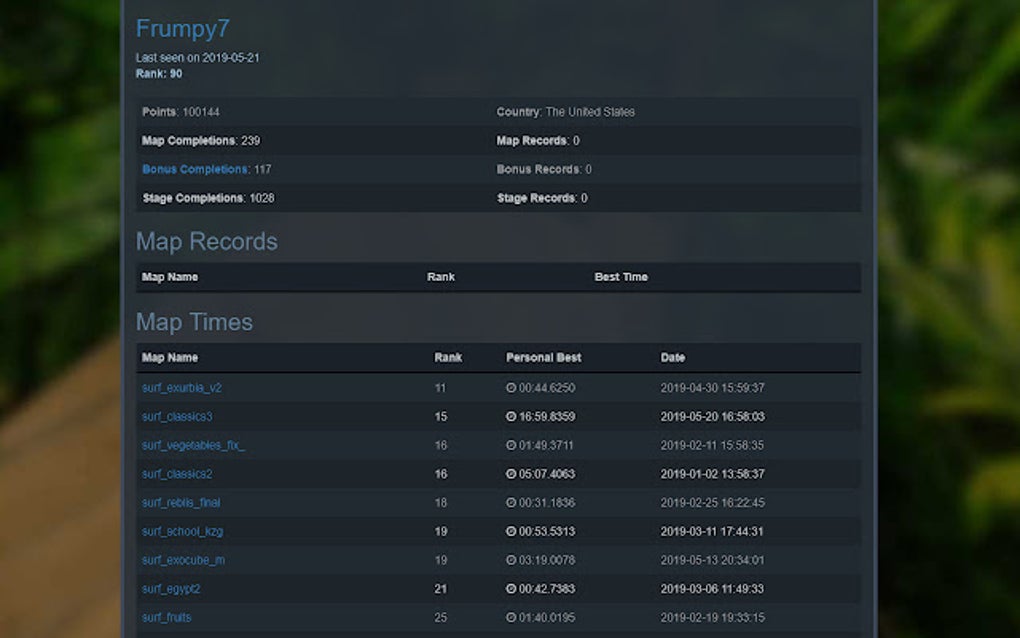The height and width of the screenshot is (638, 1020).
Task: Select the Bonus Records: 0 stat
Action: (544, 169)
